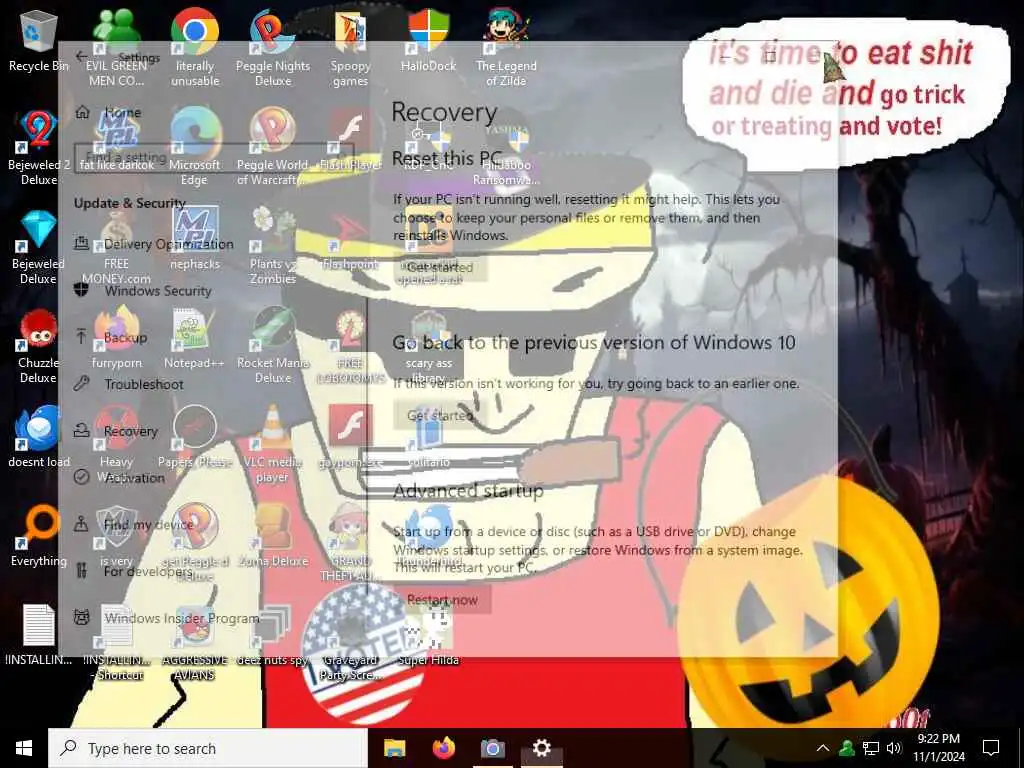Launch Peggle Nights Deluxe shortcut
The height and width of the screenshot is (768, 1024).
[x=273, y=48]
